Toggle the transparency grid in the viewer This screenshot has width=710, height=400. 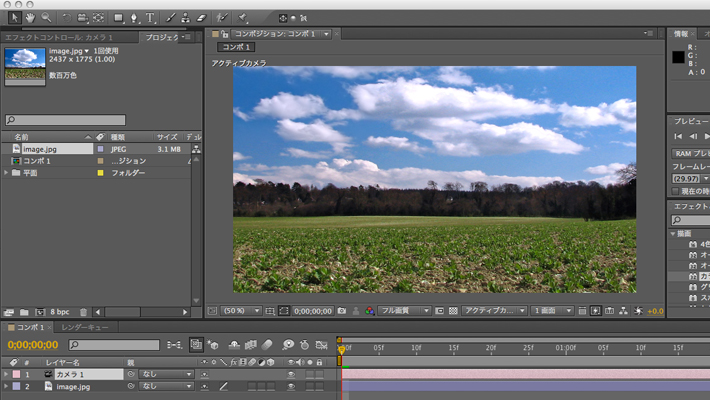click(x=453, y=311)
